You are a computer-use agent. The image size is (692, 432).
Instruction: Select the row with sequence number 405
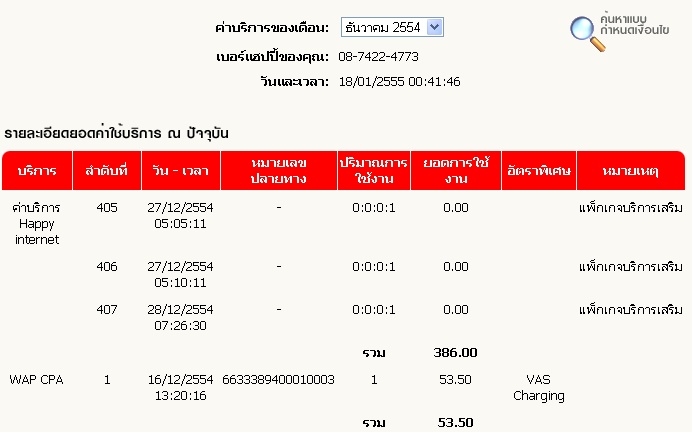tap(343, 223)
